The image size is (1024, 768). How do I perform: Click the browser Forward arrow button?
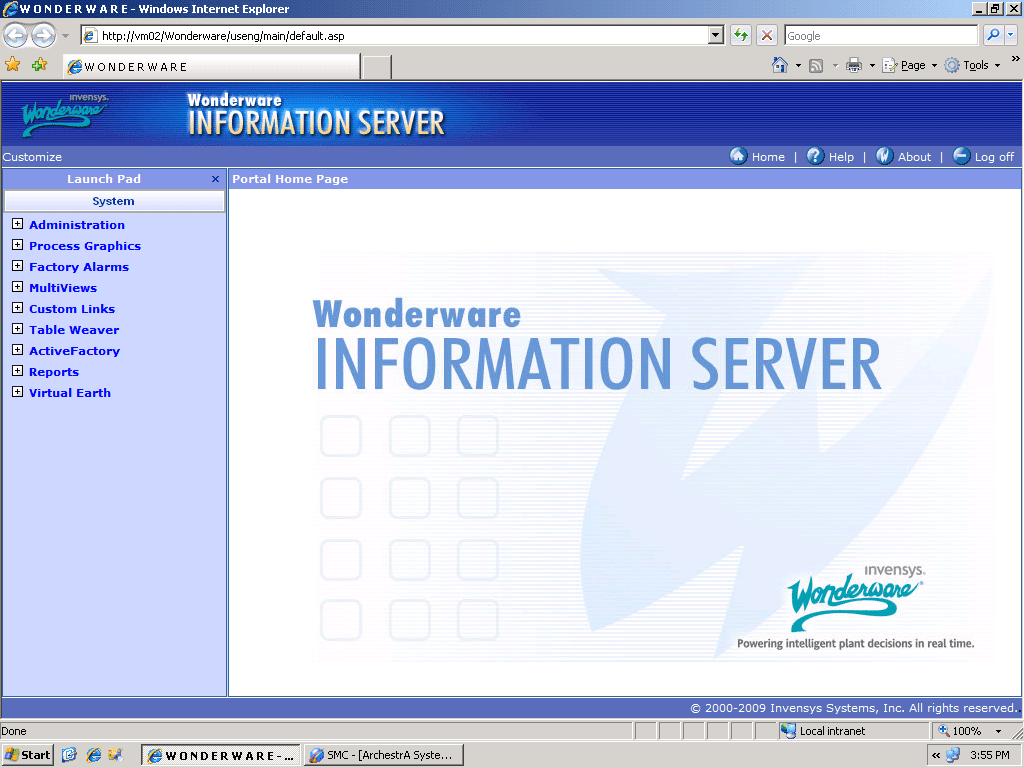click(x=44, y=35)
